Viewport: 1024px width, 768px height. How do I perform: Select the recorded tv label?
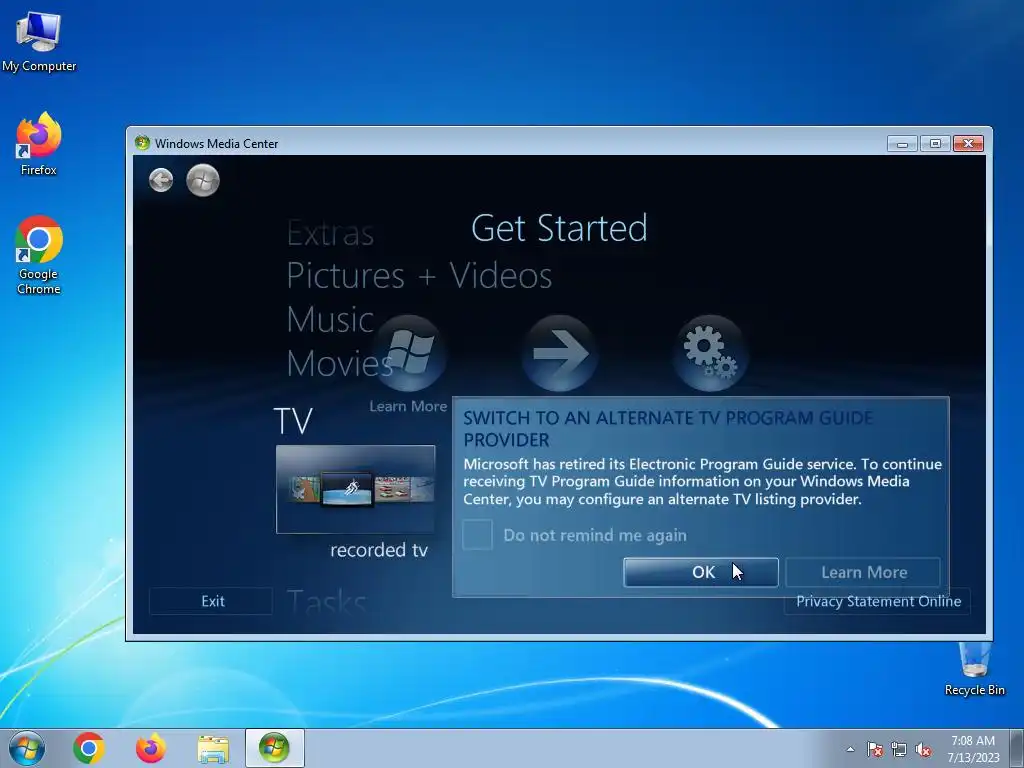379,550
